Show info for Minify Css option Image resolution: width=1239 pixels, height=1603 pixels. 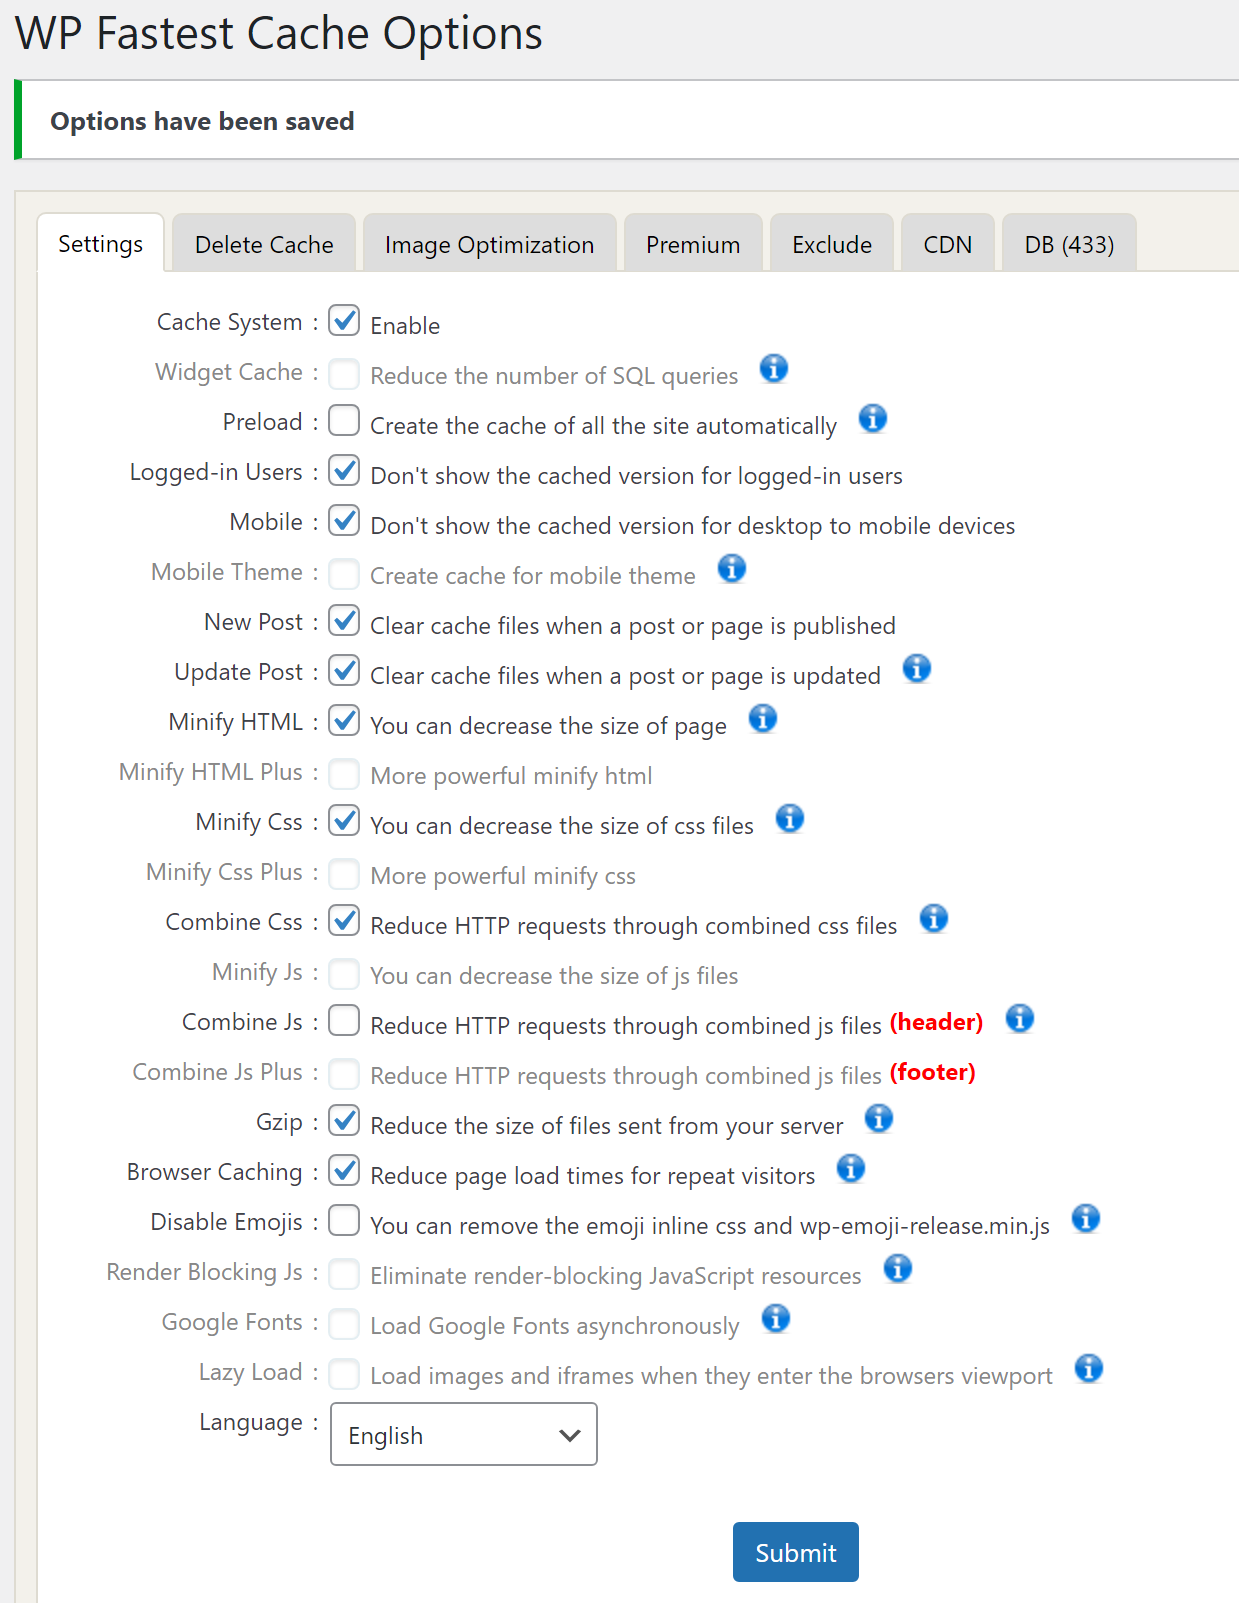[x=790, y=818]
